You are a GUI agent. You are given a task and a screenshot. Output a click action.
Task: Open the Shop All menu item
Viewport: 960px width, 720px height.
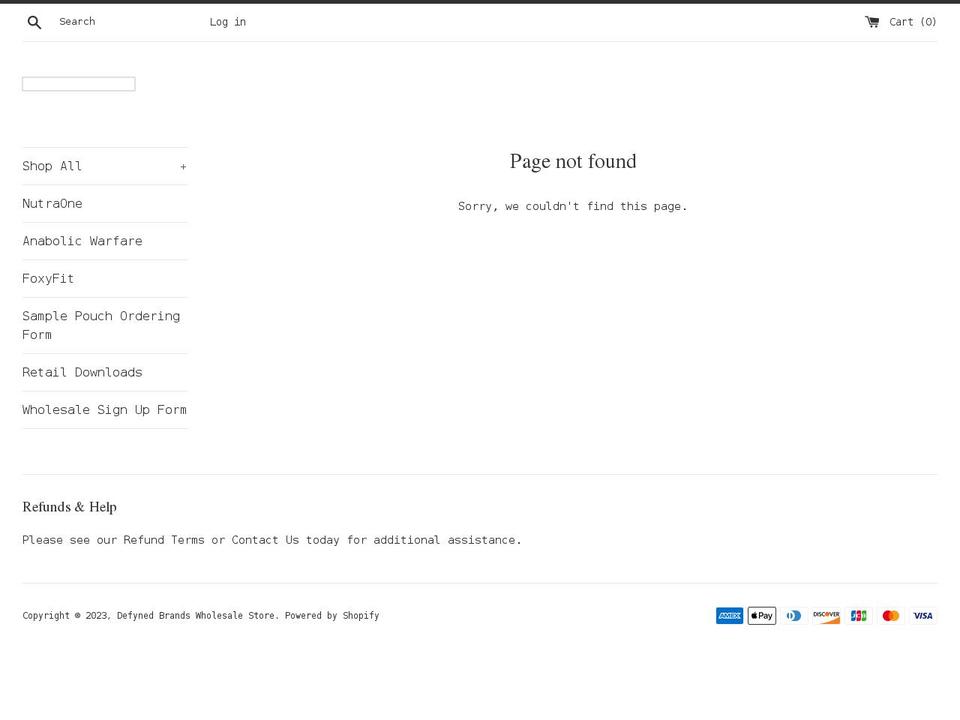point(52,166)
